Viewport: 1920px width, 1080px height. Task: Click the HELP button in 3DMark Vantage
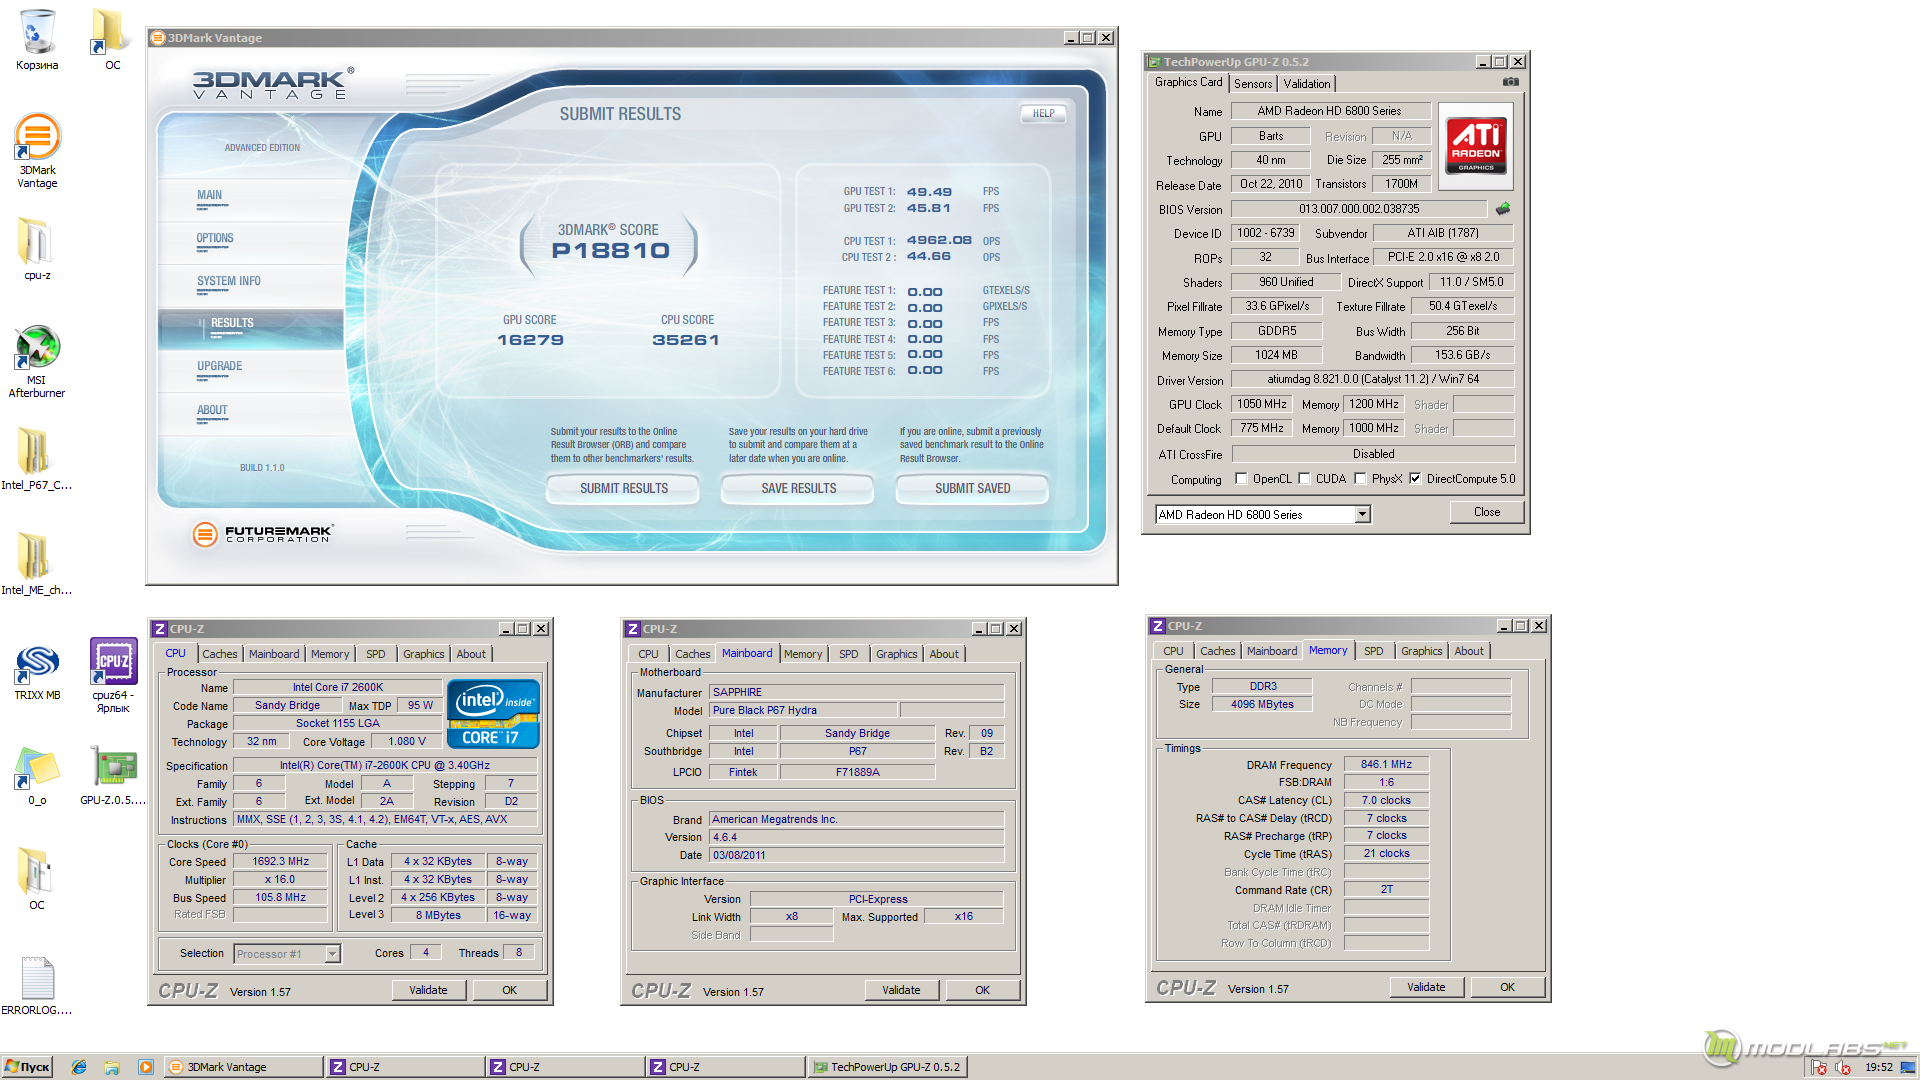click(x=1043, y=114)
